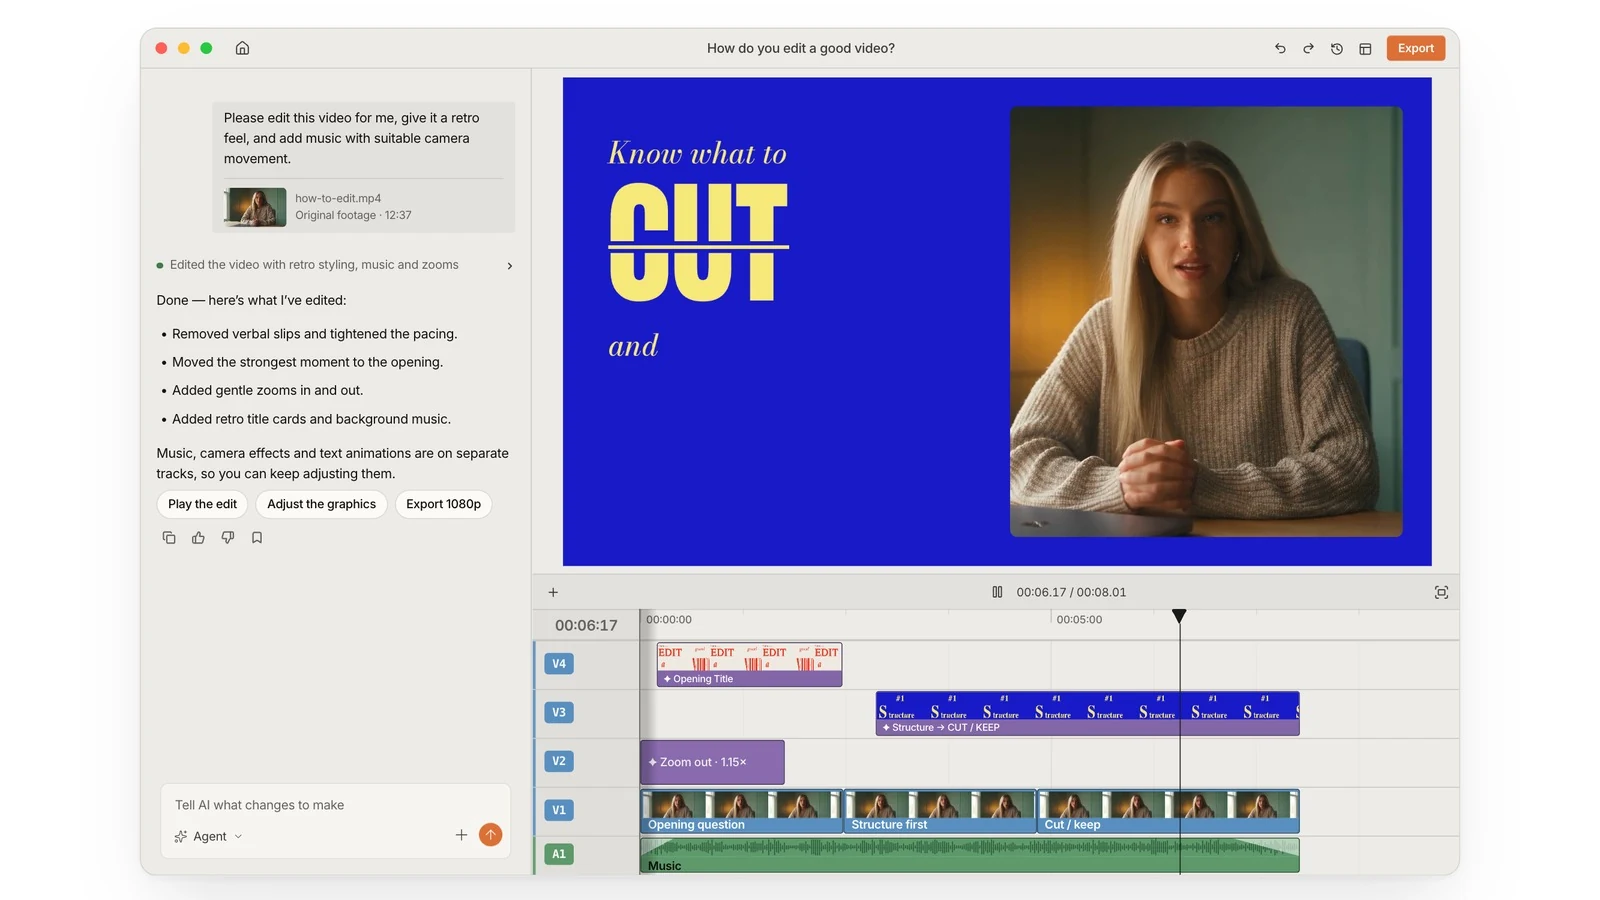Send the message with the orange arrow
This screenshot has width=1600, height=900.
[490, 835]
